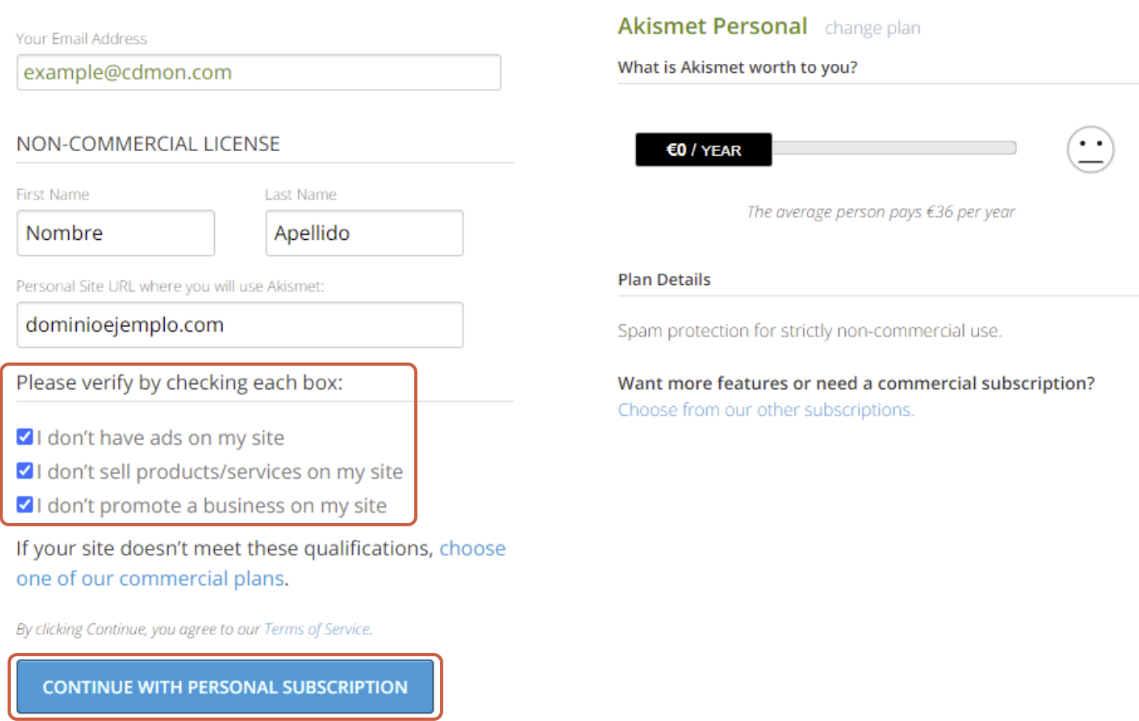Focus the Your Email Address field
The height and width of the screenshot is (721, 1139).
[x=259, y=73]
